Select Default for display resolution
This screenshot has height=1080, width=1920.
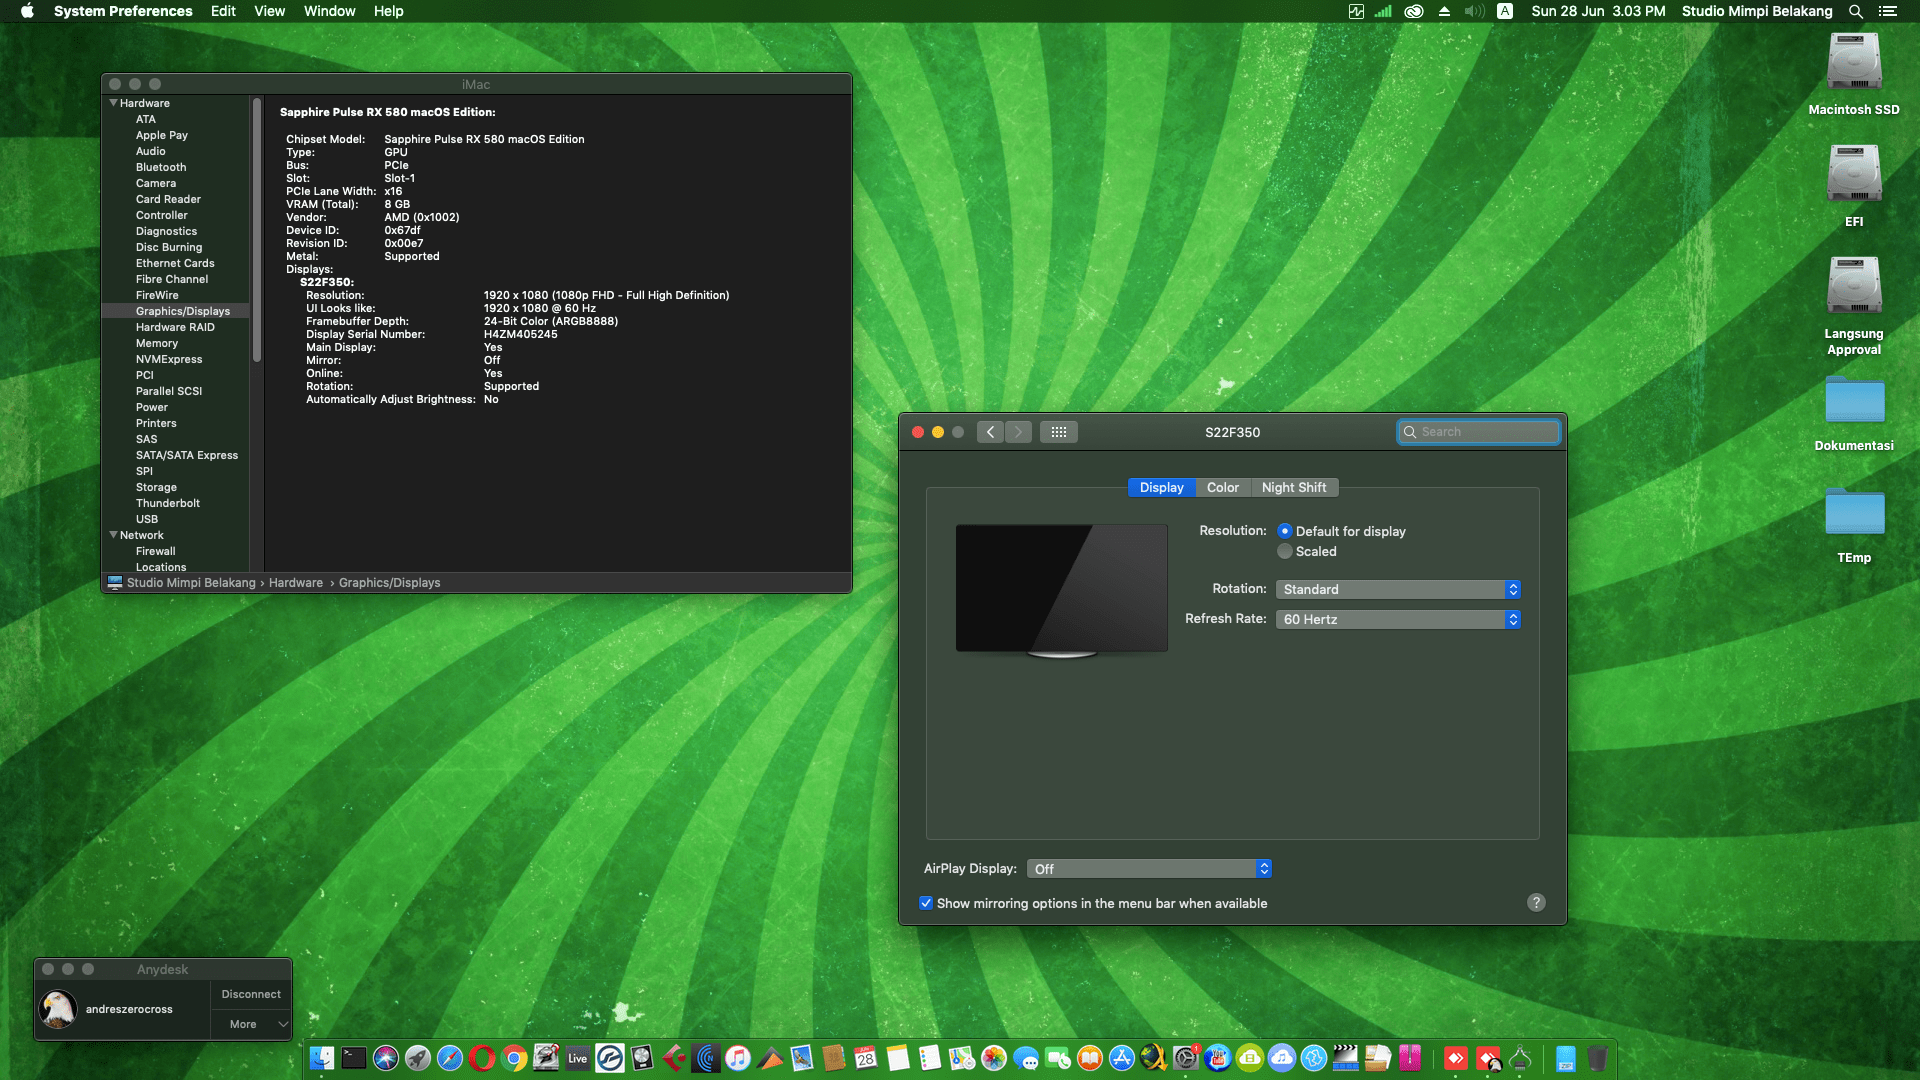(x=1285, y=531)
